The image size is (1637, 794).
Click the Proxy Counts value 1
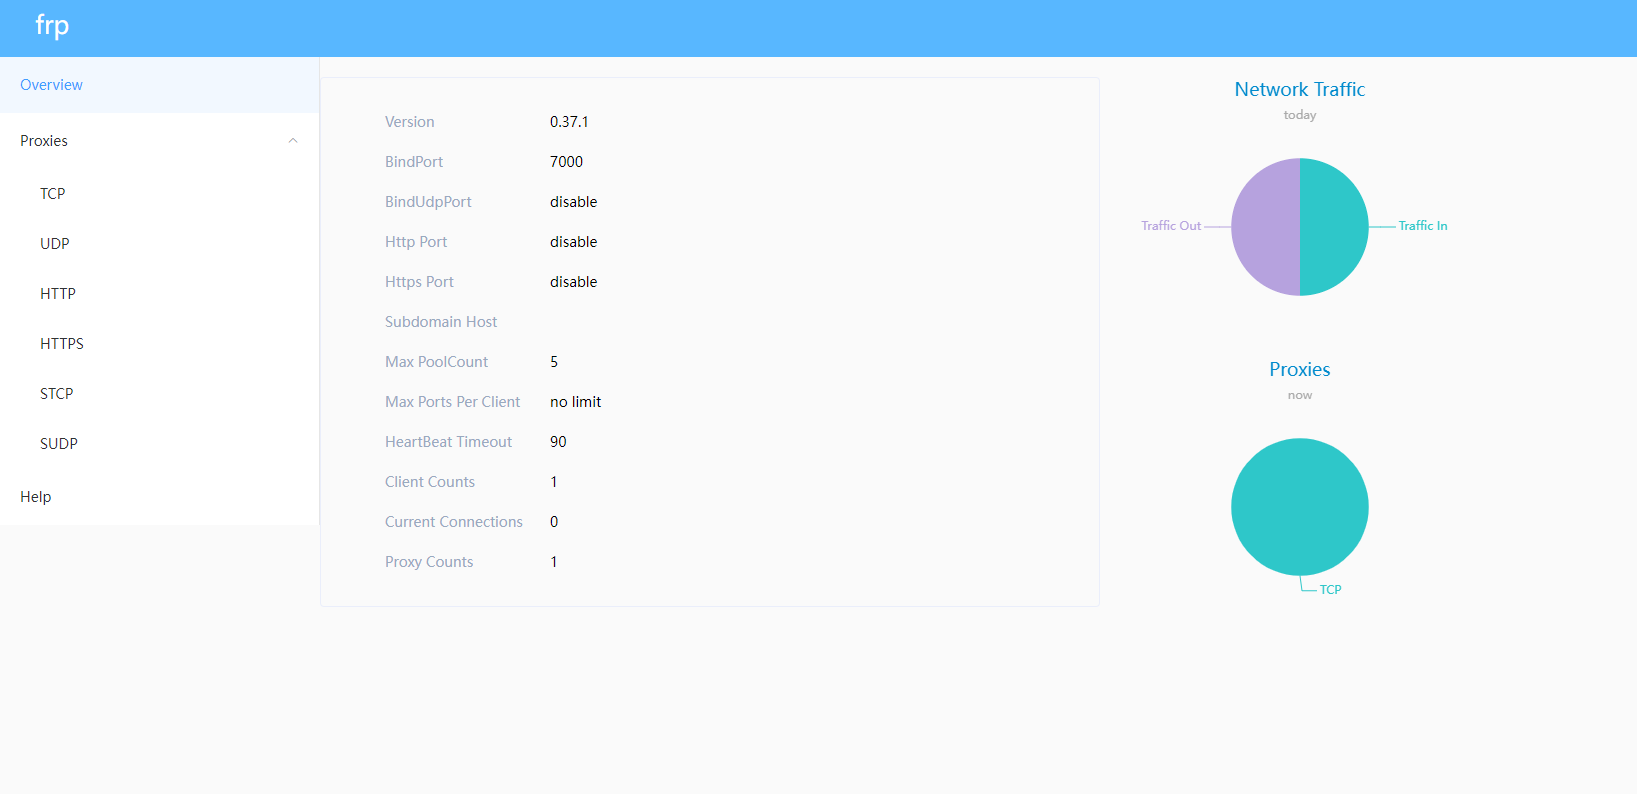(554, 562)
